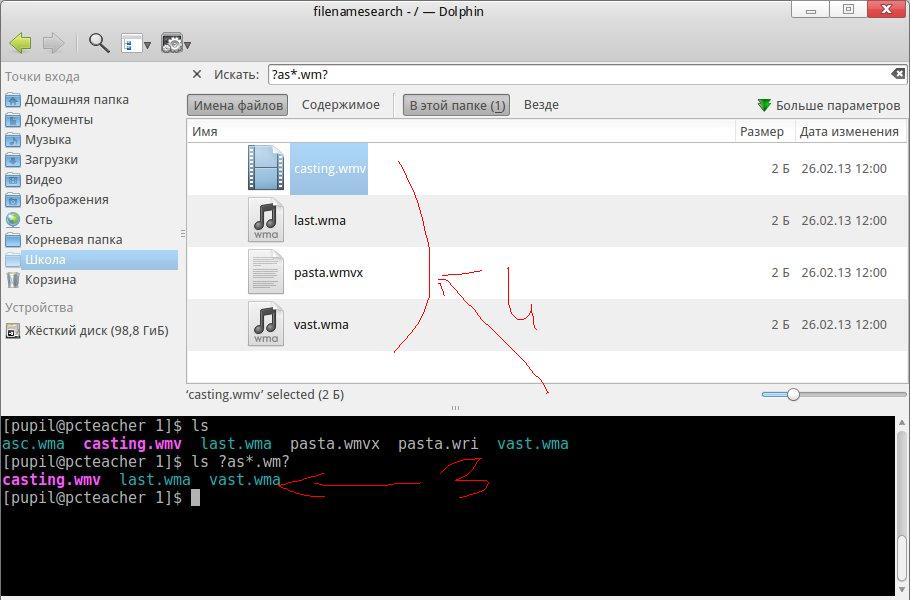Select the casting.wmv file name
Image resolution: width=910 pixels, height=600 pixels.
[330, 168]
